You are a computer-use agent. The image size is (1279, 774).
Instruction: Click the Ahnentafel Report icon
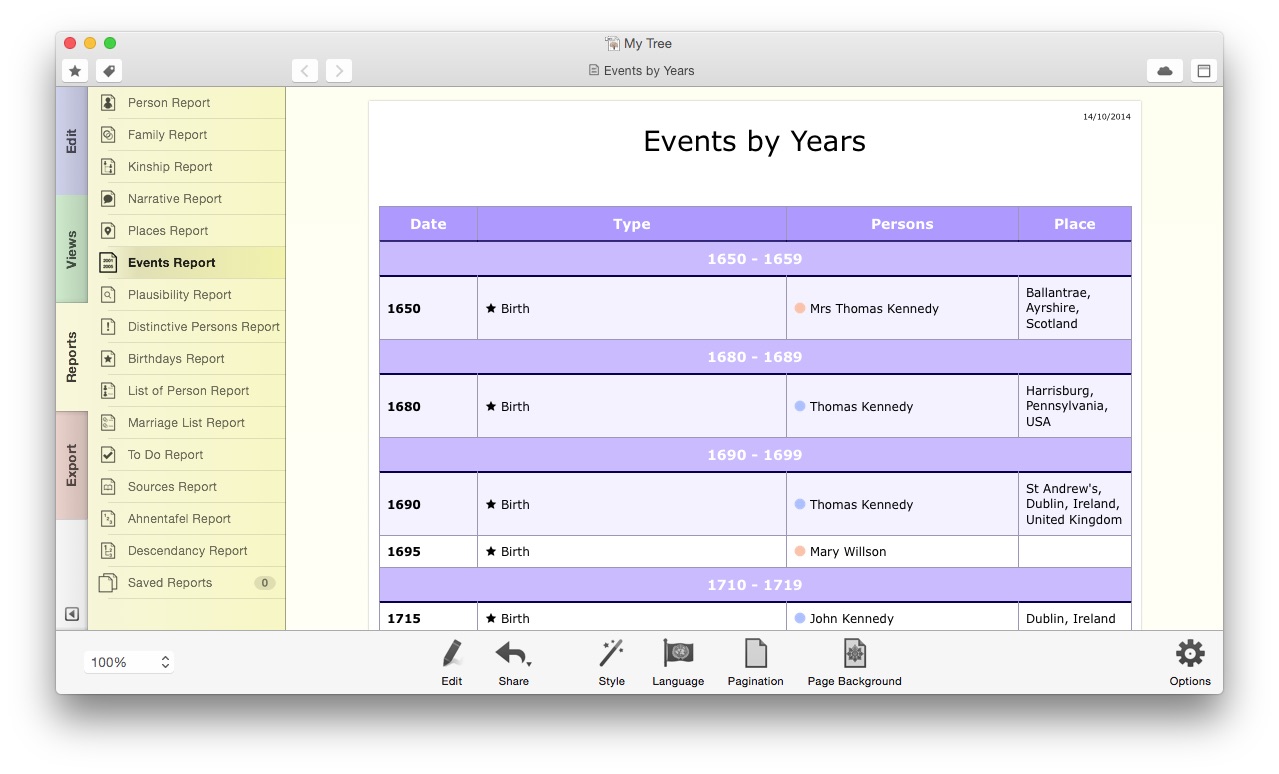[x=108, y=519]
